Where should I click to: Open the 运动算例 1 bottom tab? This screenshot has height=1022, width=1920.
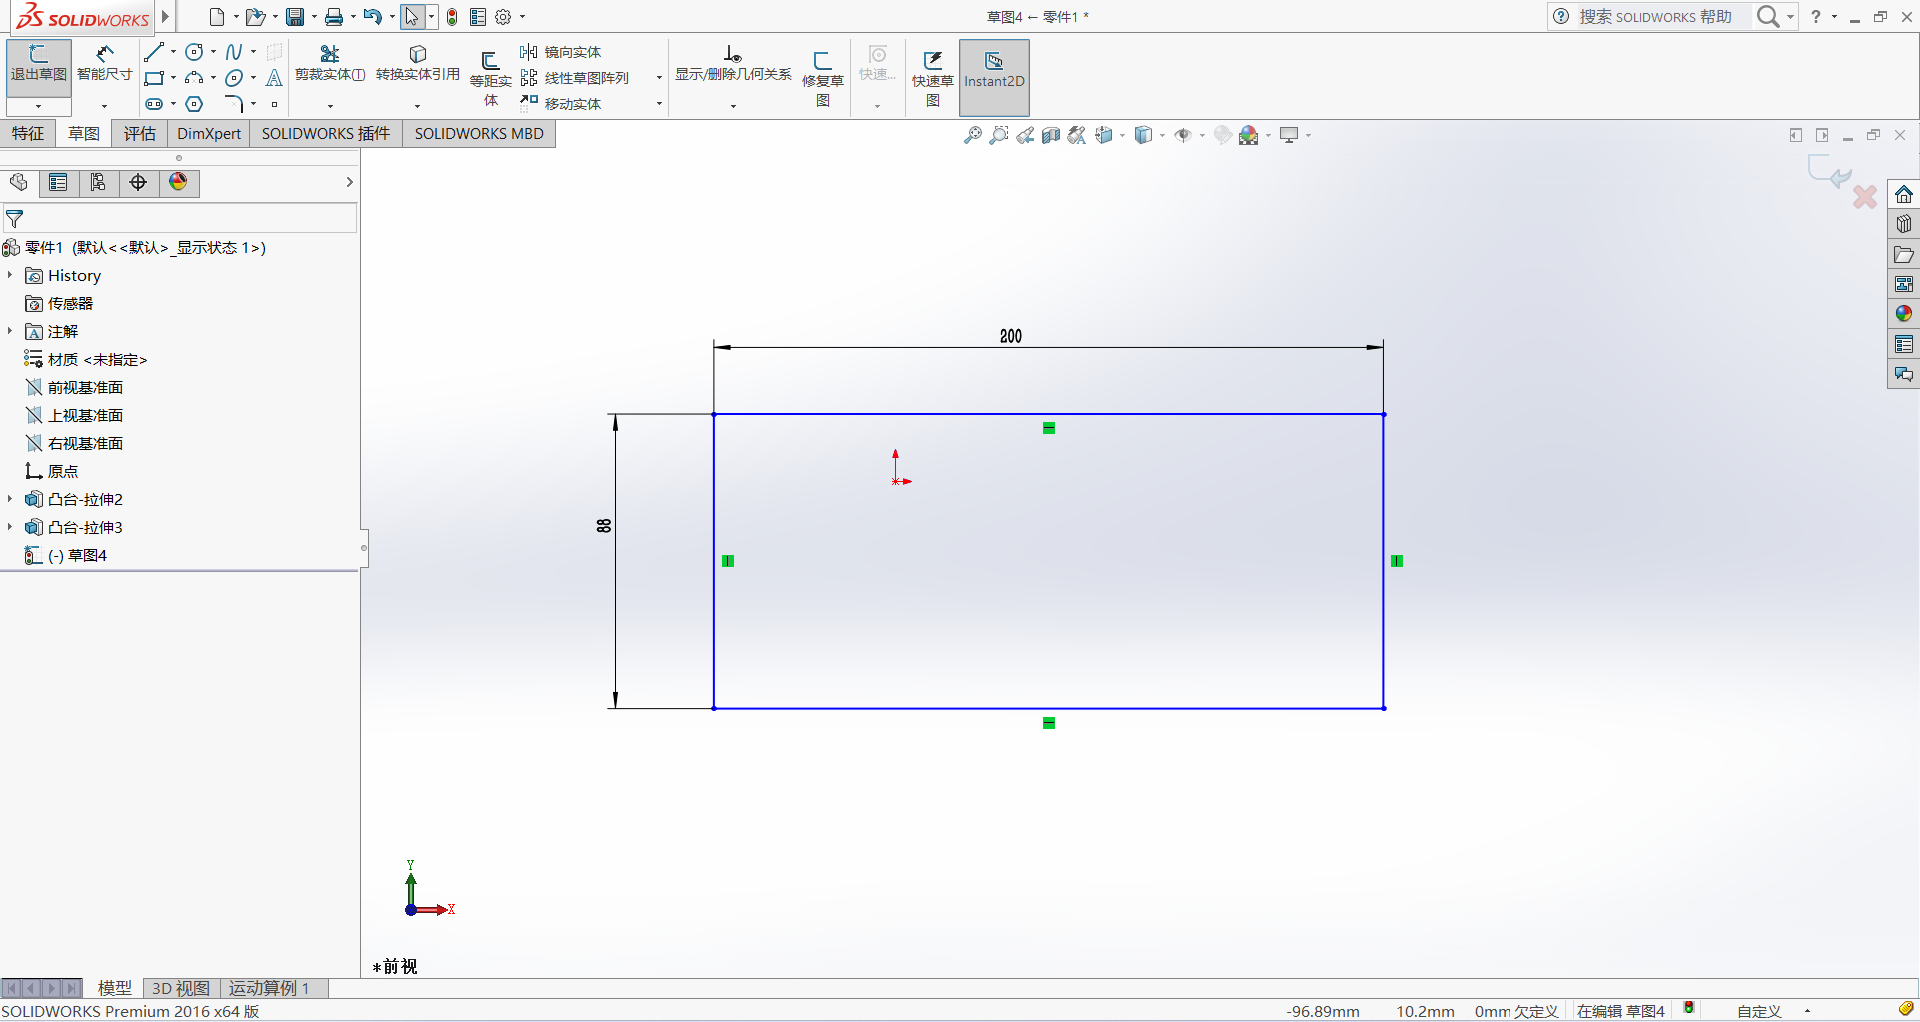pyautogui.click(x=270, y=988)
